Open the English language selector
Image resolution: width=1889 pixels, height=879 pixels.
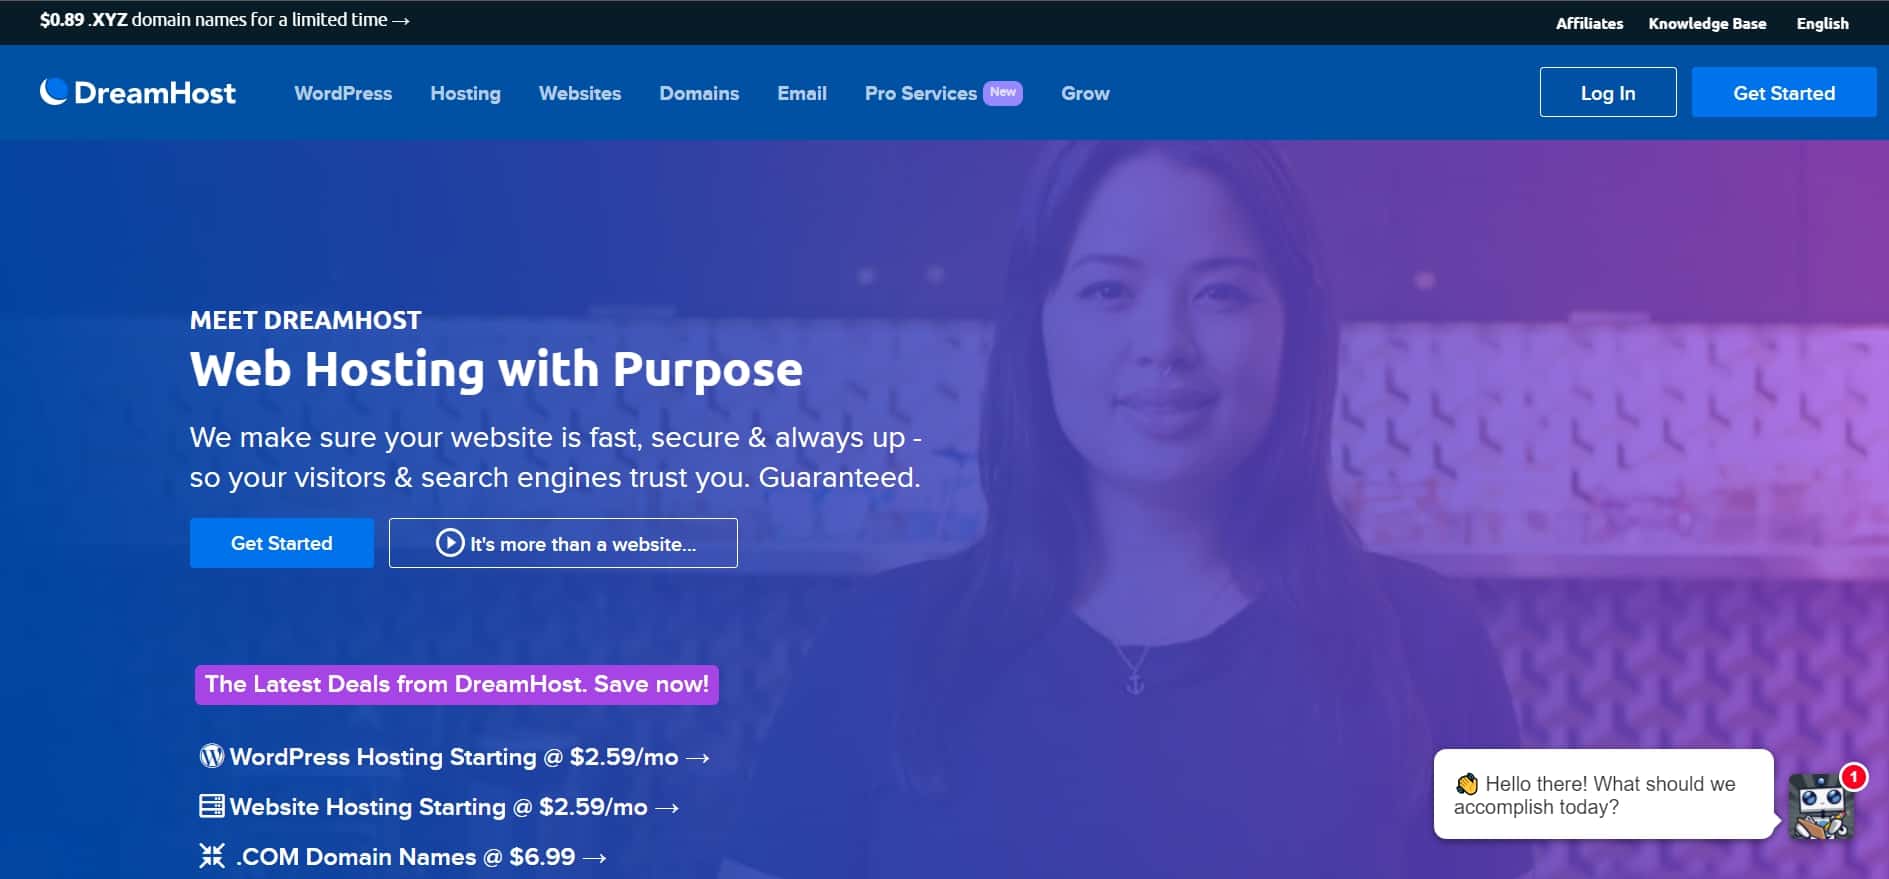pyautogui.click(x=1822, y=23)
